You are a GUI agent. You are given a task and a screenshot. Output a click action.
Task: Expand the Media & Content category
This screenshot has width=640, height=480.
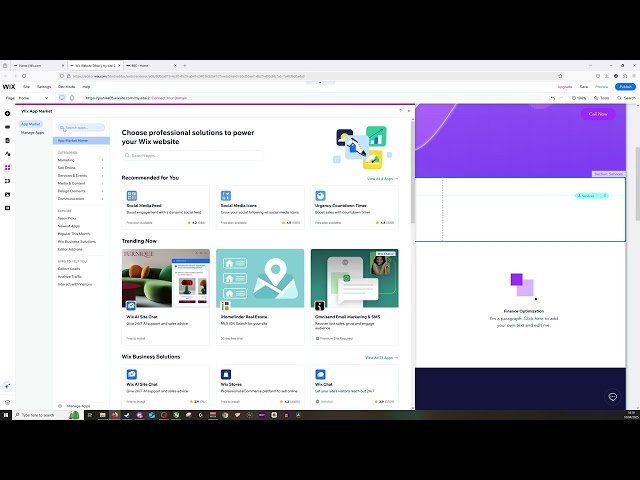point(80,183)
